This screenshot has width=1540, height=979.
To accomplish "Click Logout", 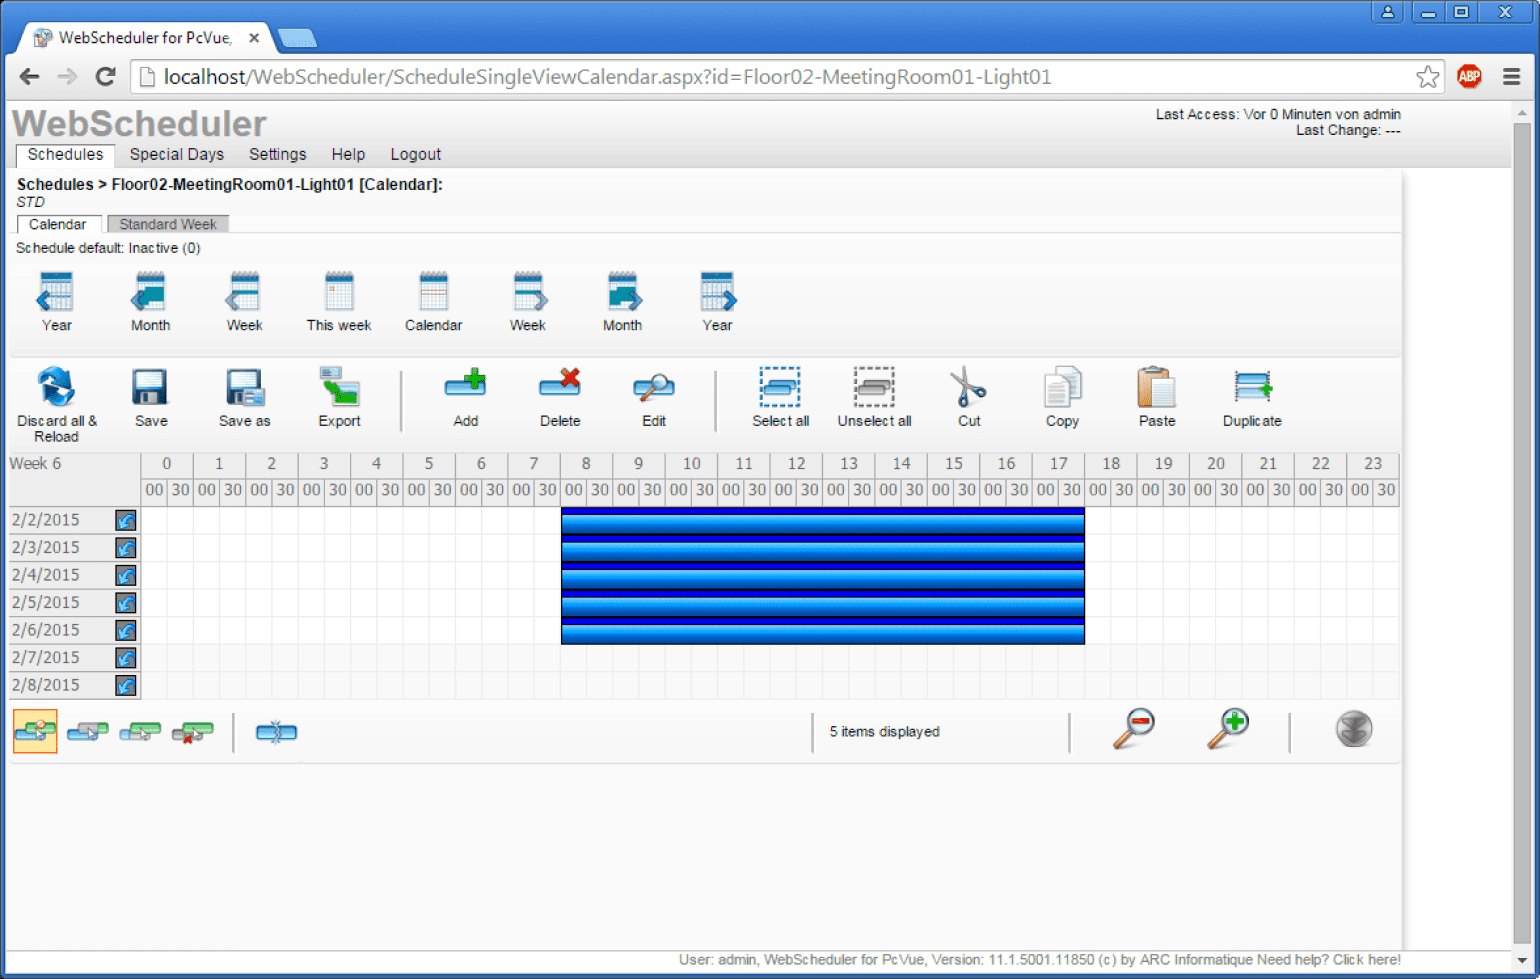I will [416, 154].
